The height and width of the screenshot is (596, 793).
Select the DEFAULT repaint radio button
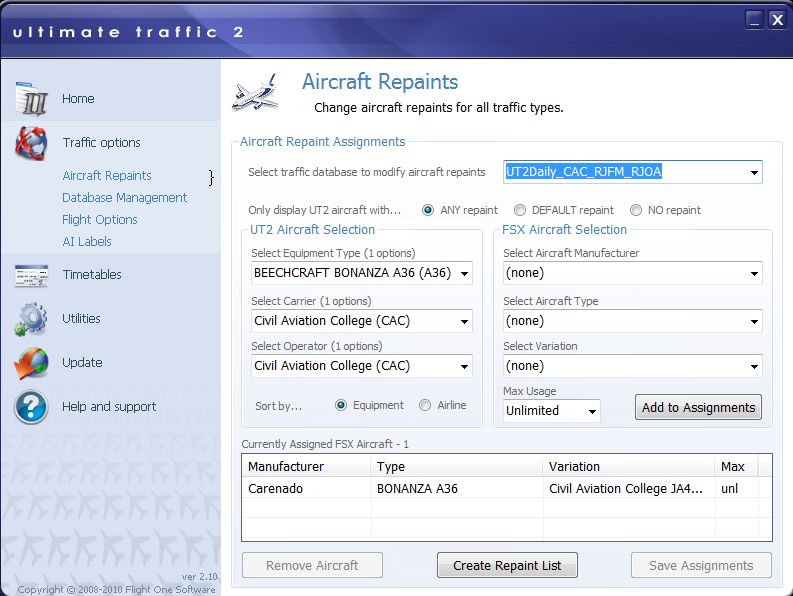(519, 210)
